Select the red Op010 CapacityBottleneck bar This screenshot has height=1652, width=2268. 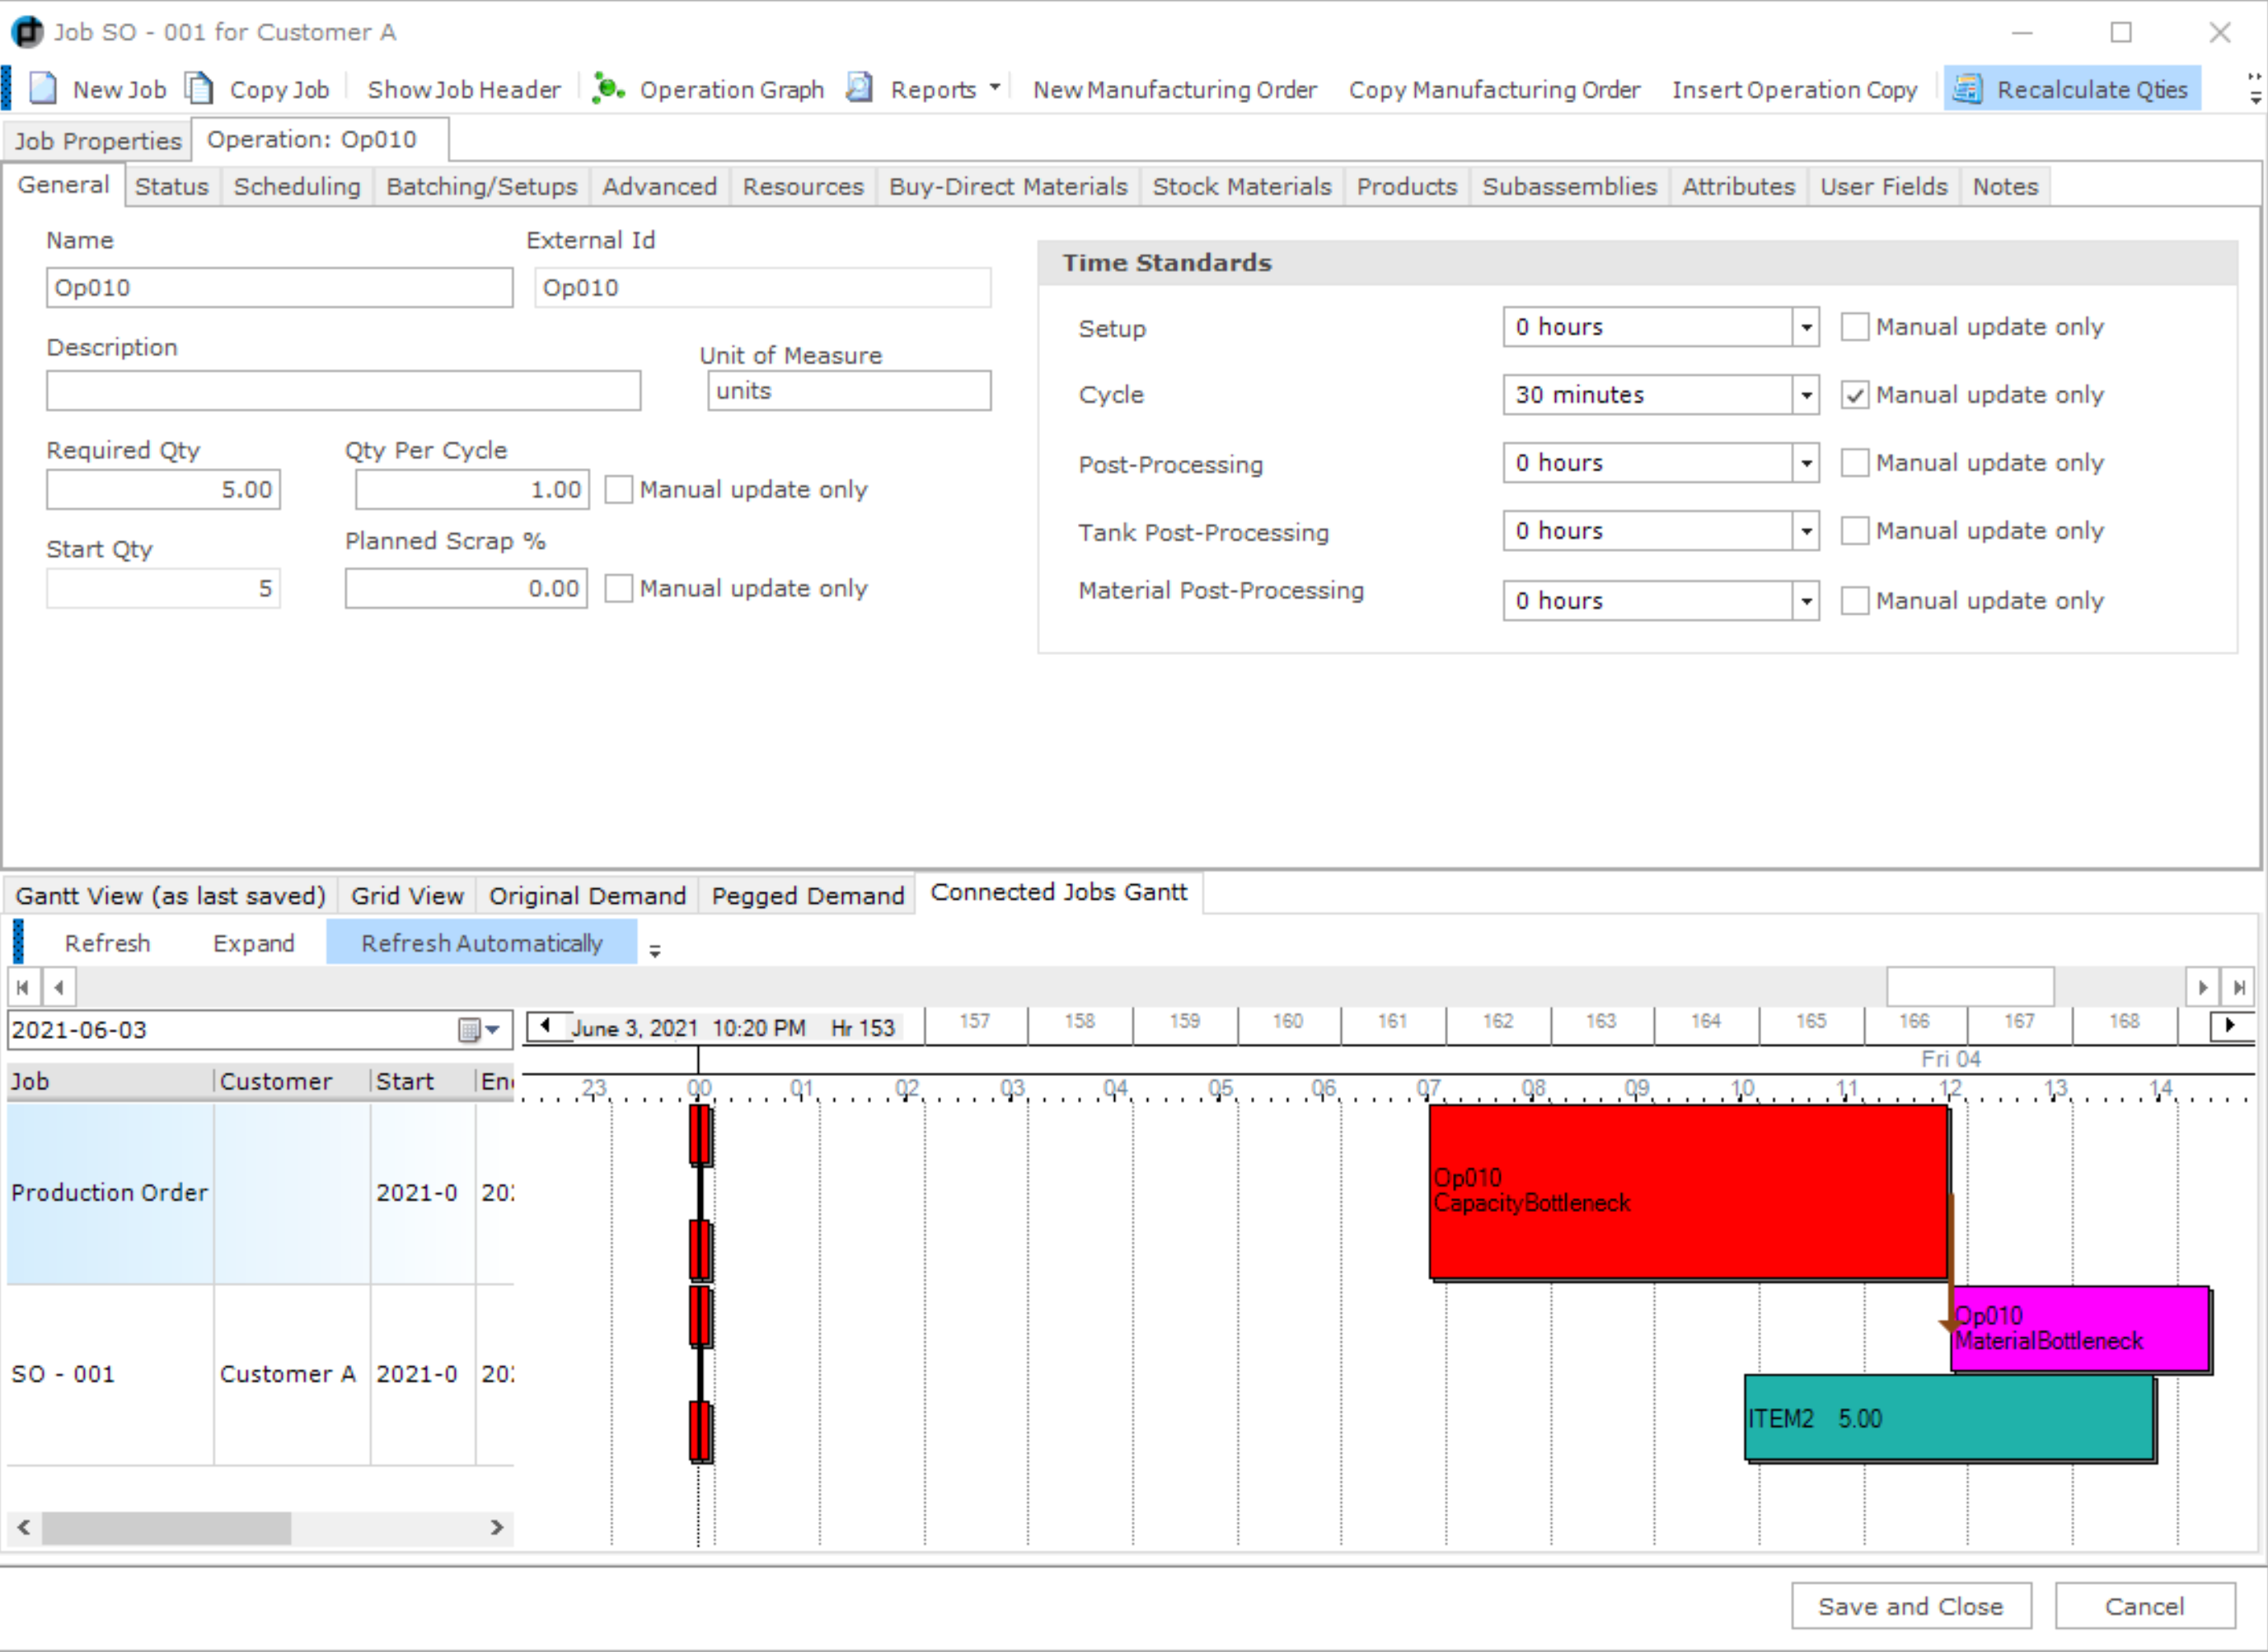point(1689,1193)
